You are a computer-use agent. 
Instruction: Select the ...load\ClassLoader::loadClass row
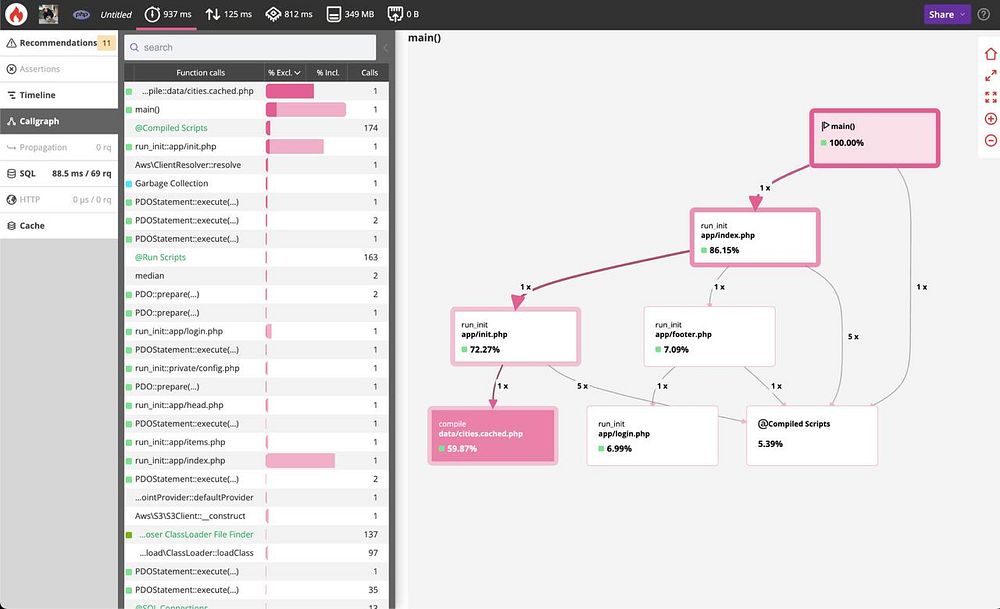(256, 554)
